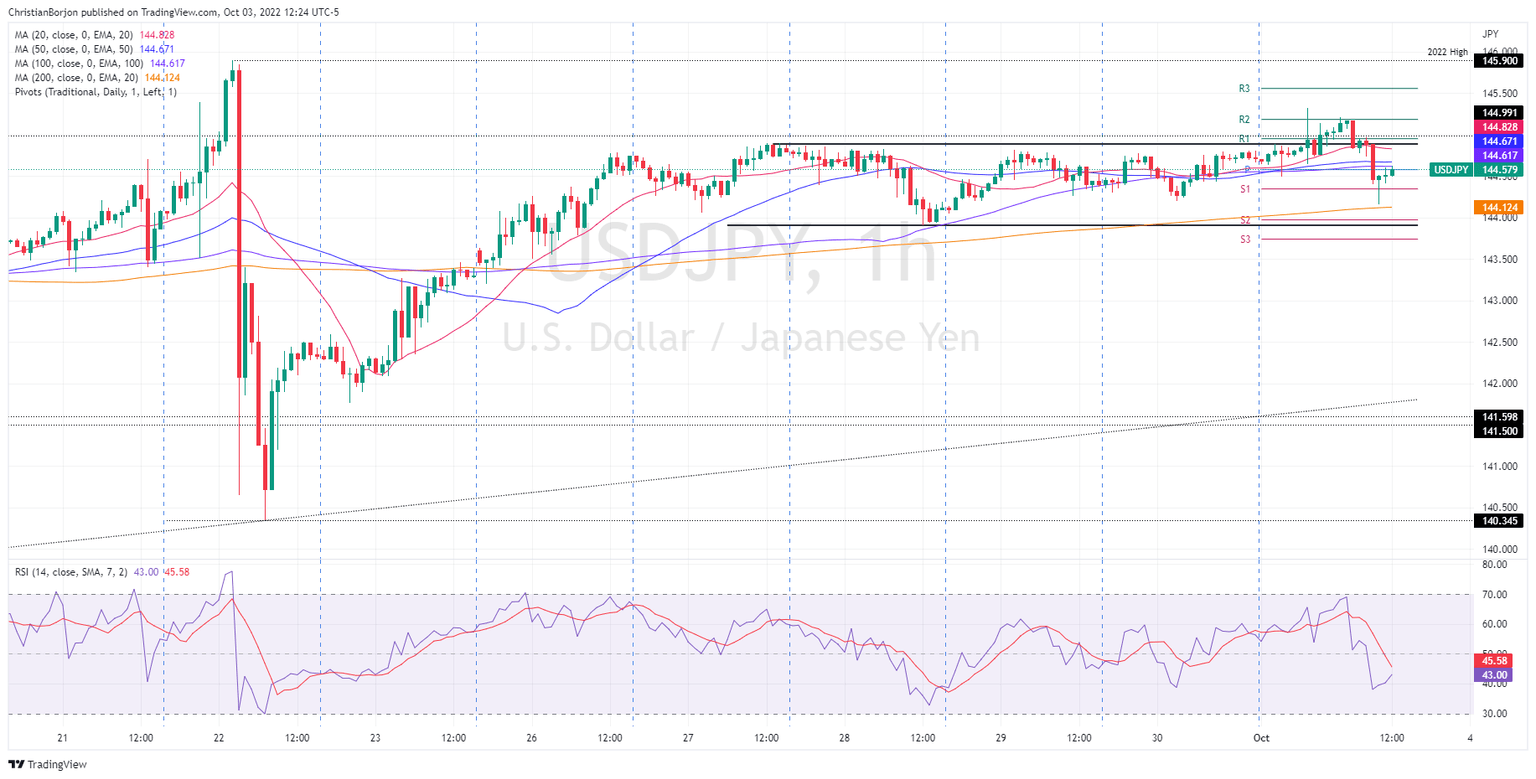Screen dimensions: 1536x779
Task: Select date 28 on the time axis
Action: [x=844, y=738]
